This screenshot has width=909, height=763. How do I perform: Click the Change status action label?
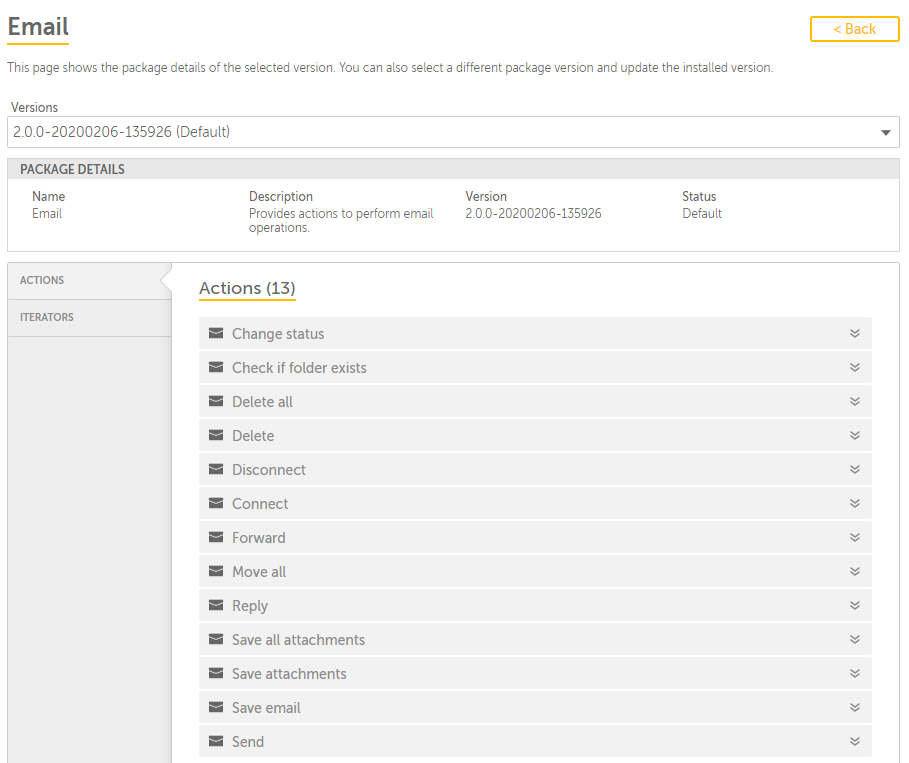[278, 334]
